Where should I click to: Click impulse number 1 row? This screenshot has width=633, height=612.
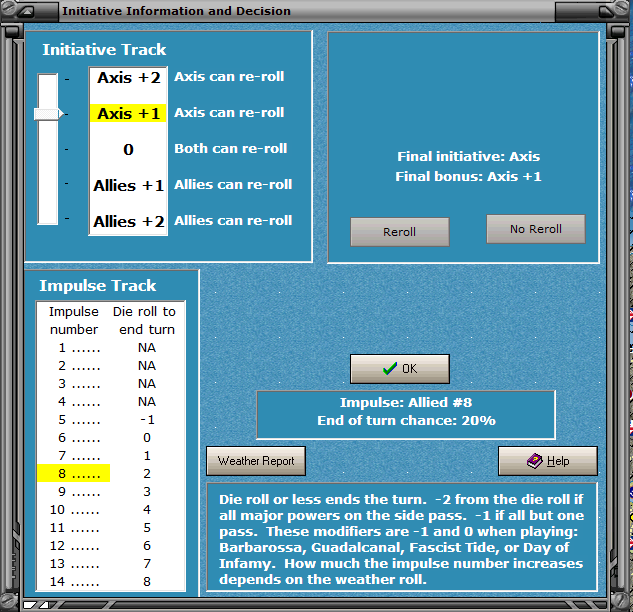pos(111,348)
